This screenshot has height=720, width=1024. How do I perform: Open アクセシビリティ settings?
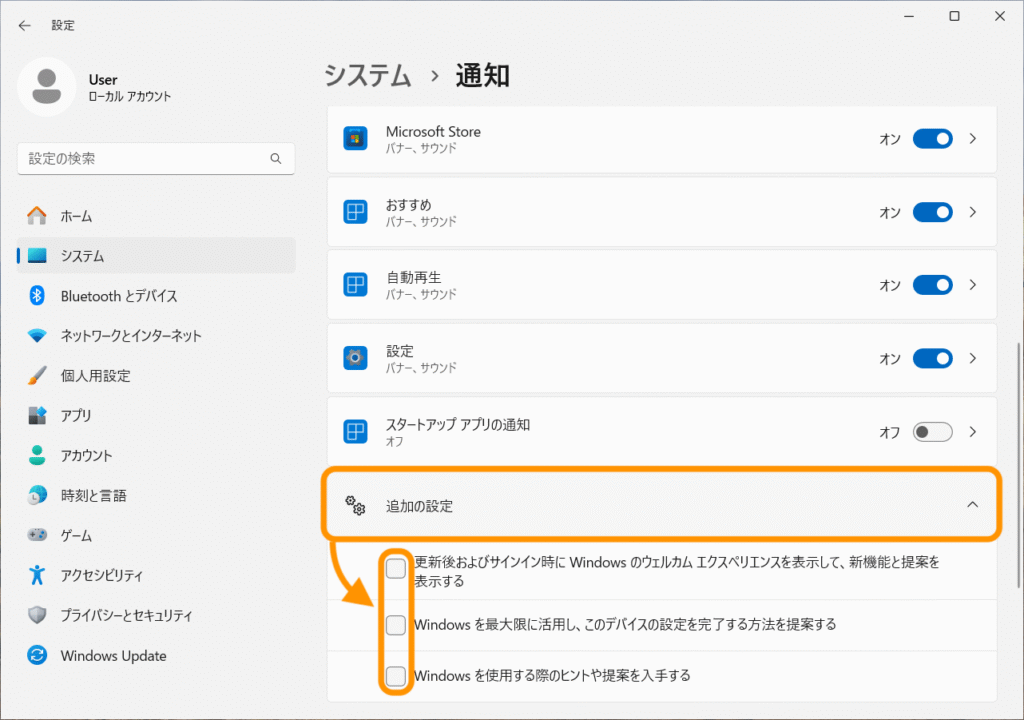click(156, 575)
